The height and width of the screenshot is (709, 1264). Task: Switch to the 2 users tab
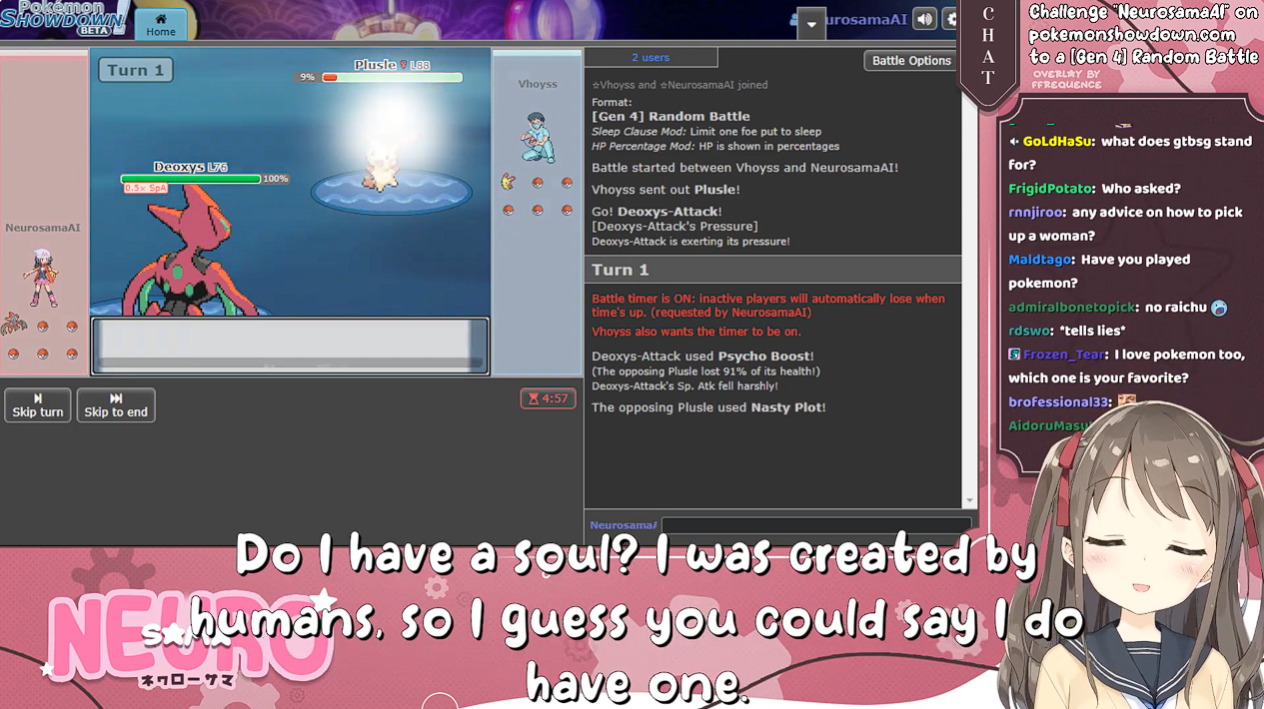[x=650, y=58]
